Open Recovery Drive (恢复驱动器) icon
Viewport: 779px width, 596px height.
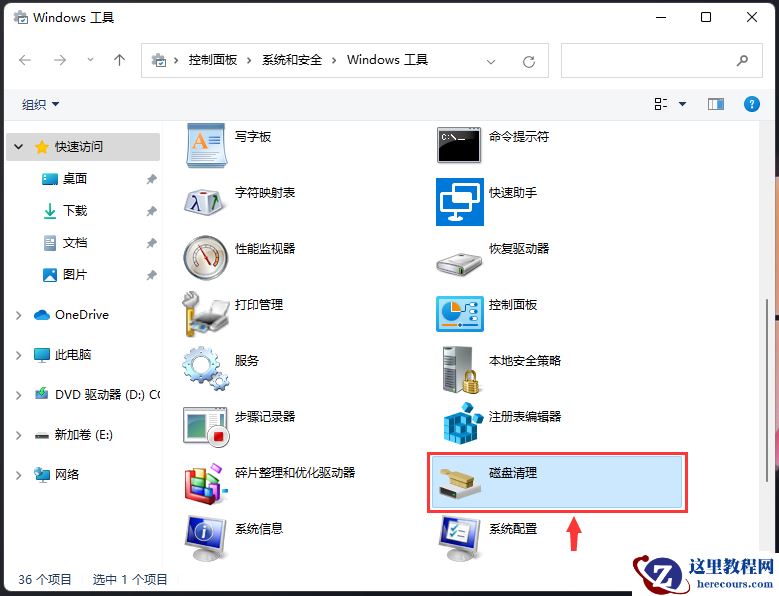(x=459, y=264)
